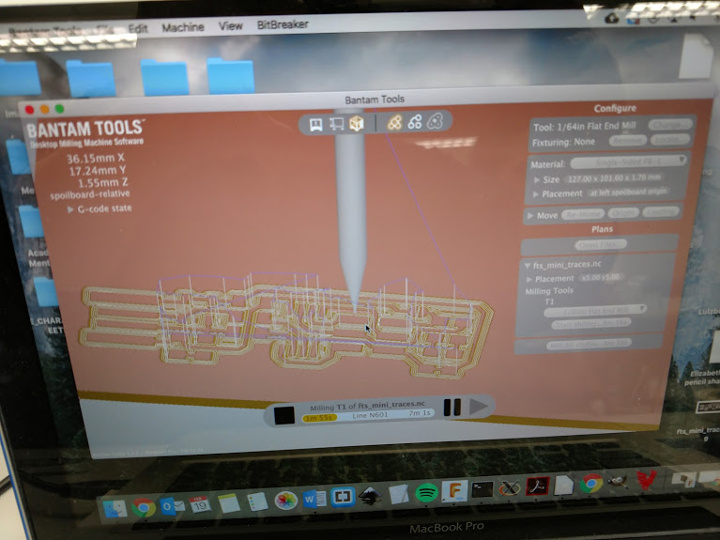Open Photos in the Dock
This screenshot has width=720, height=540.
(286, 500)
